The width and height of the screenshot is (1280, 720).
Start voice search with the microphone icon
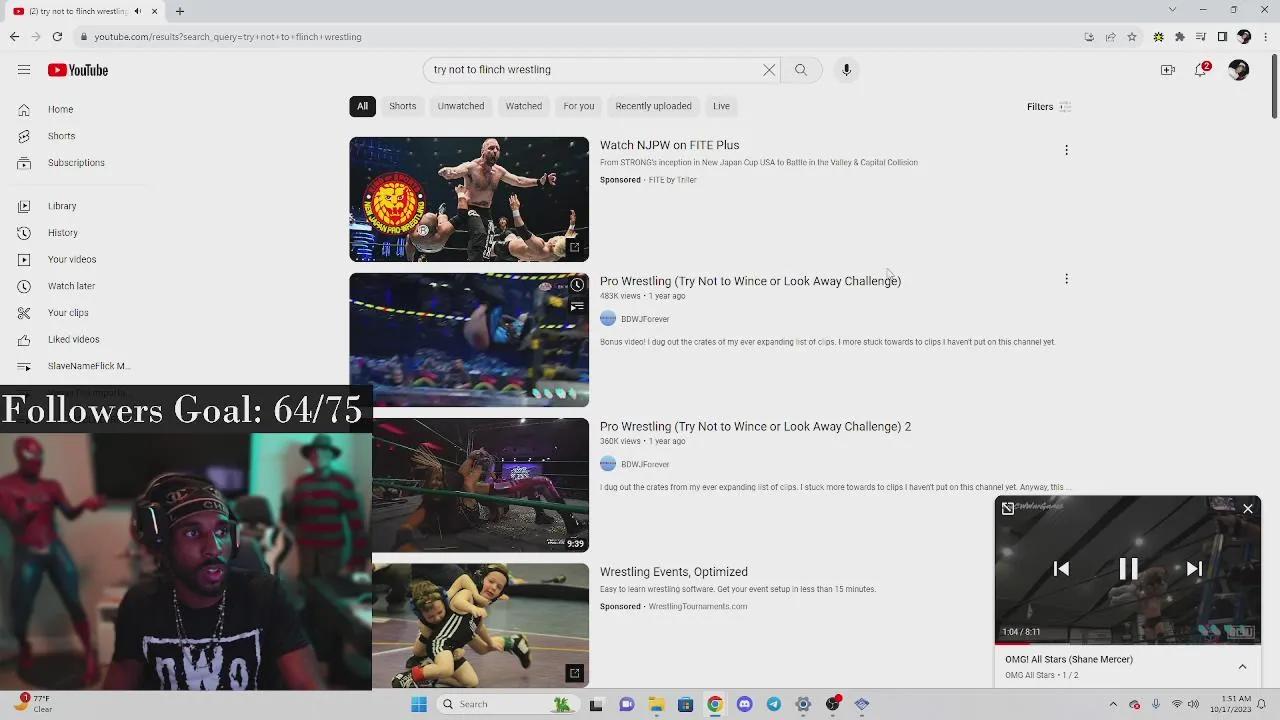(x=846, y=70)
